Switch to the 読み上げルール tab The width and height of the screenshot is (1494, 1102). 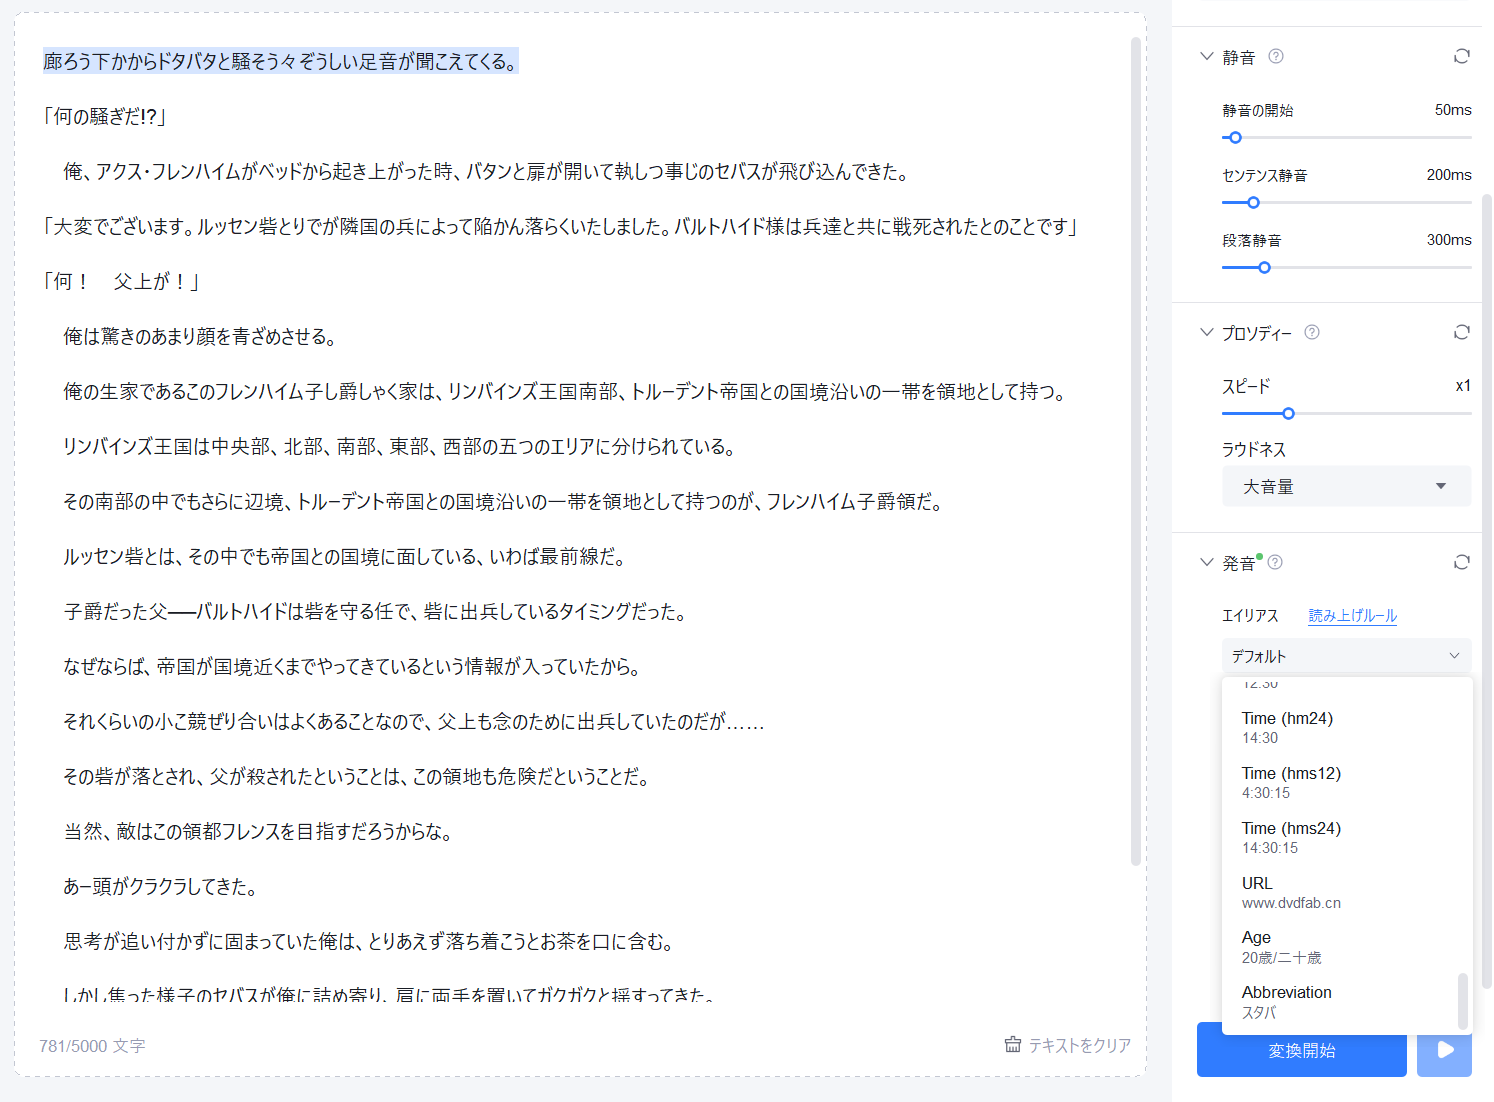pos(1352,615)
